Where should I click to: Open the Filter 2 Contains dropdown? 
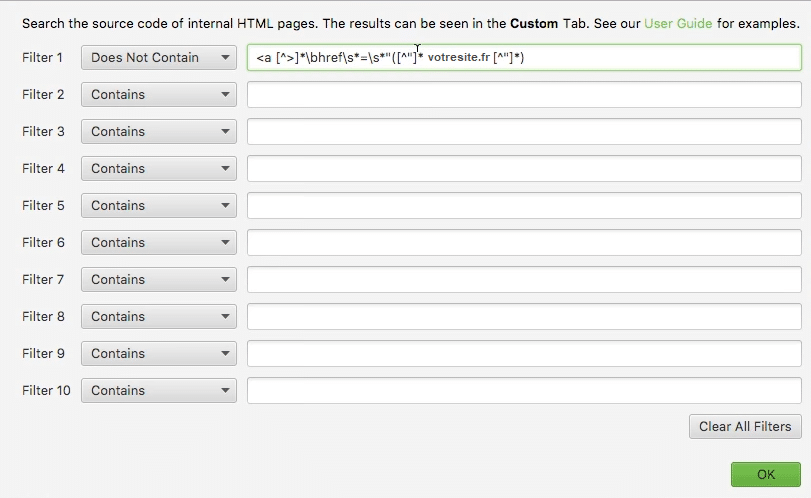tap(159, 95)
